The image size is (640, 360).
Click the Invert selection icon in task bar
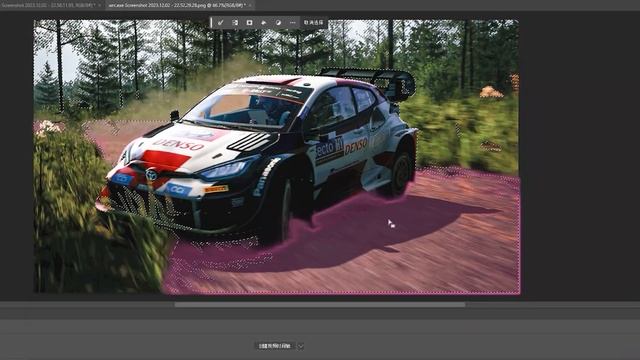pos(235,22)
